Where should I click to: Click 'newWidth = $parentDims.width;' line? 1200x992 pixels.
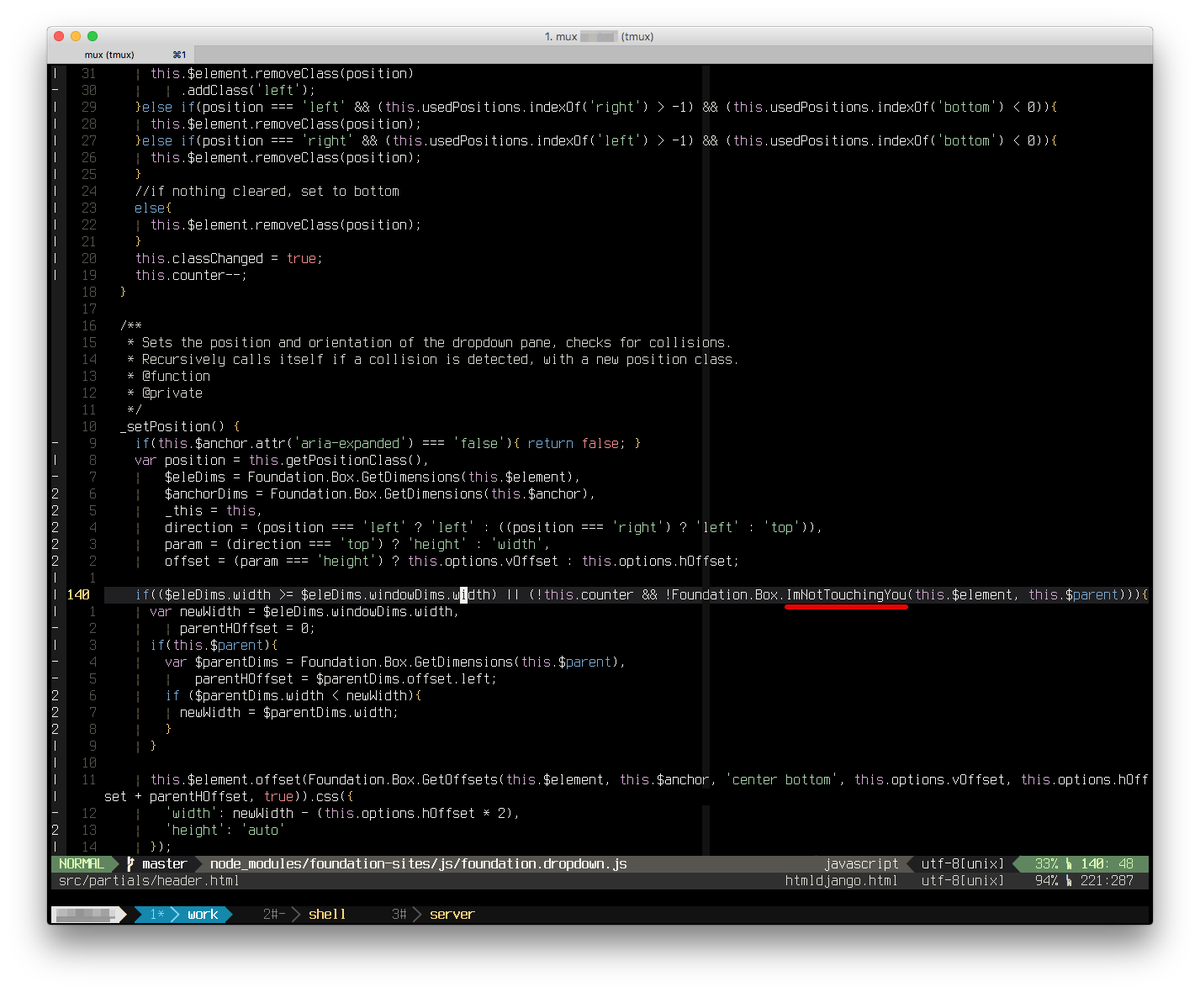(289, 712)
